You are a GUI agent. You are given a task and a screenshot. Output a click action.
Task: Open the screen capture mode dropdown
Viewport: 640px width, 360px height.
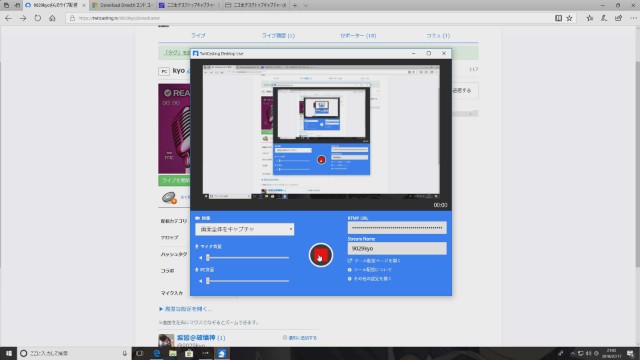(244, 229)
